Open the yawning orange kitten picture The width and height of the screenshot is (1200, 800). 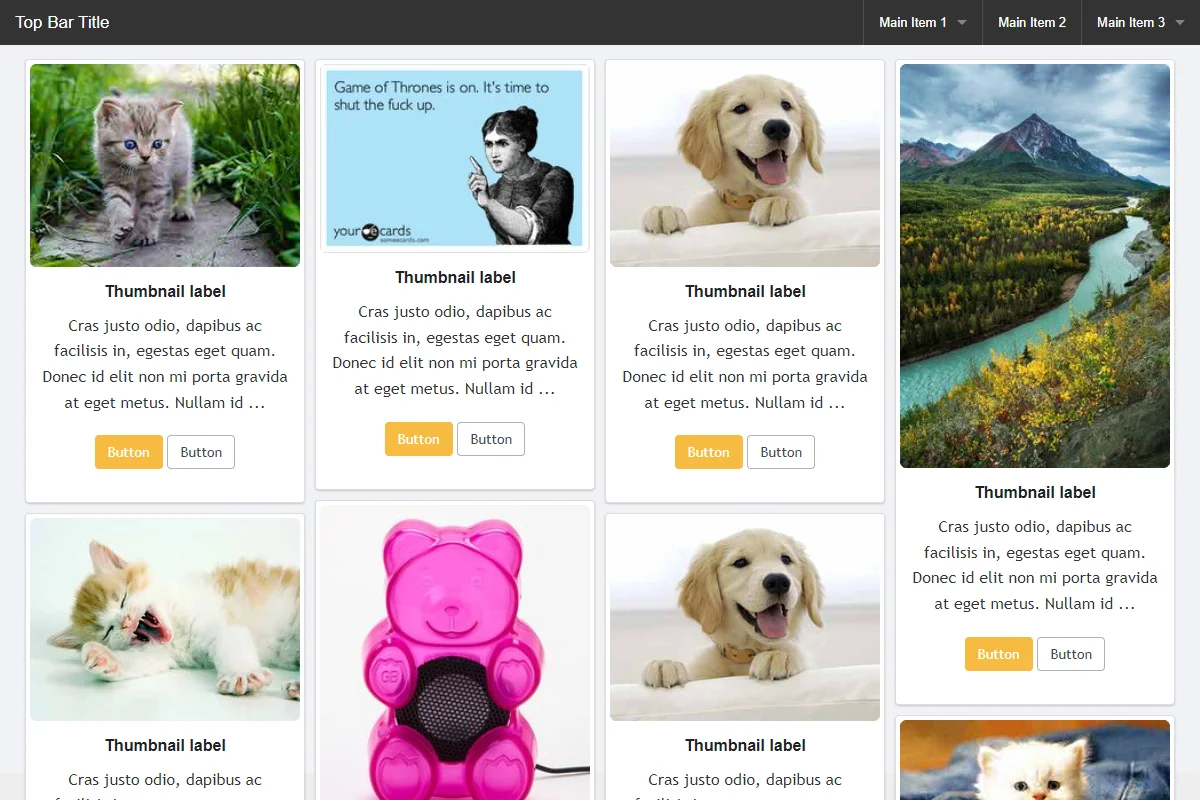click(165, 619)
